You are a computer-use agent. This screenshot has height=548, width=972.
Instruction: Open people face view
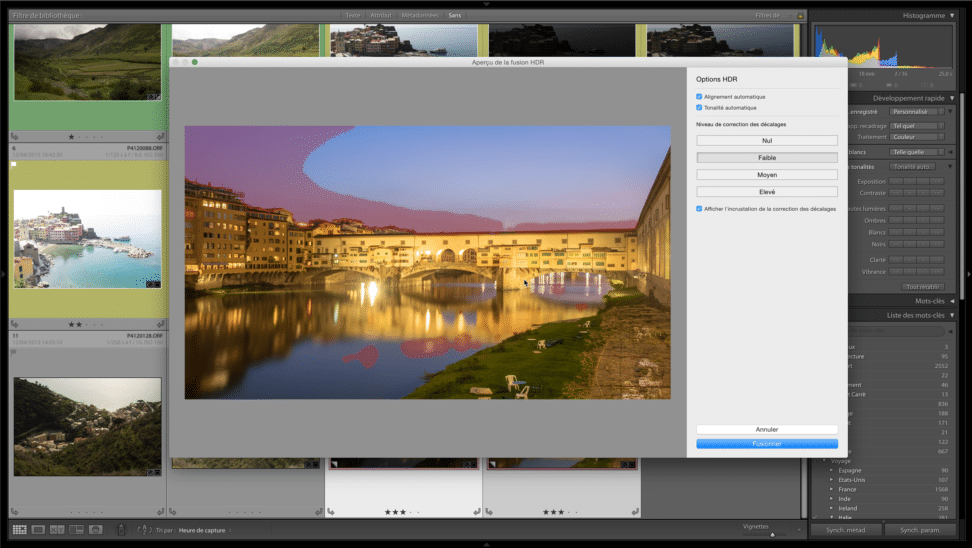point(95,529)
